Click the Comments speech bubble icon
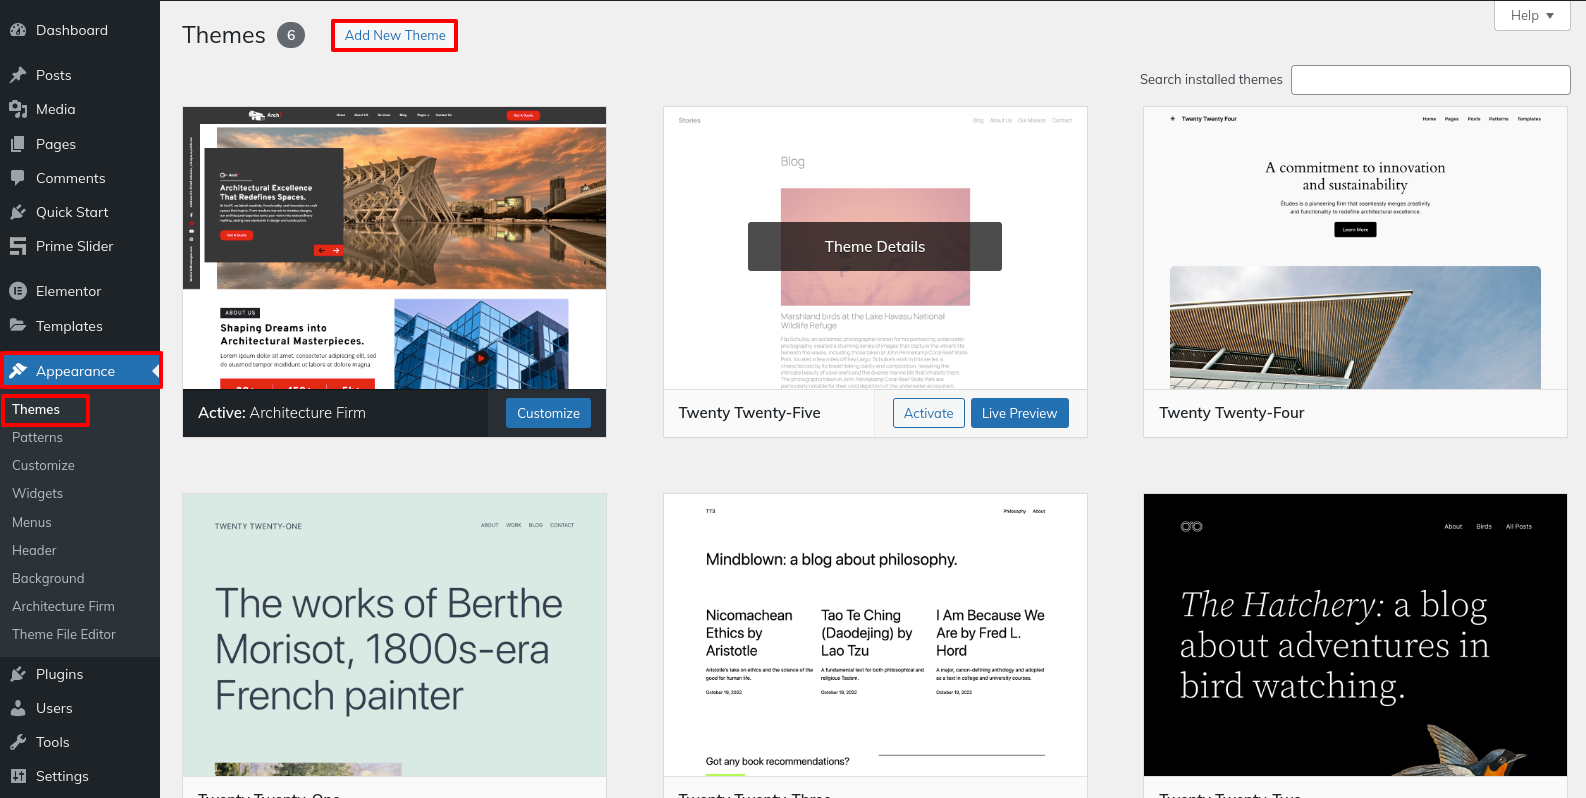The image size is (1586, 798). point(18,178)
